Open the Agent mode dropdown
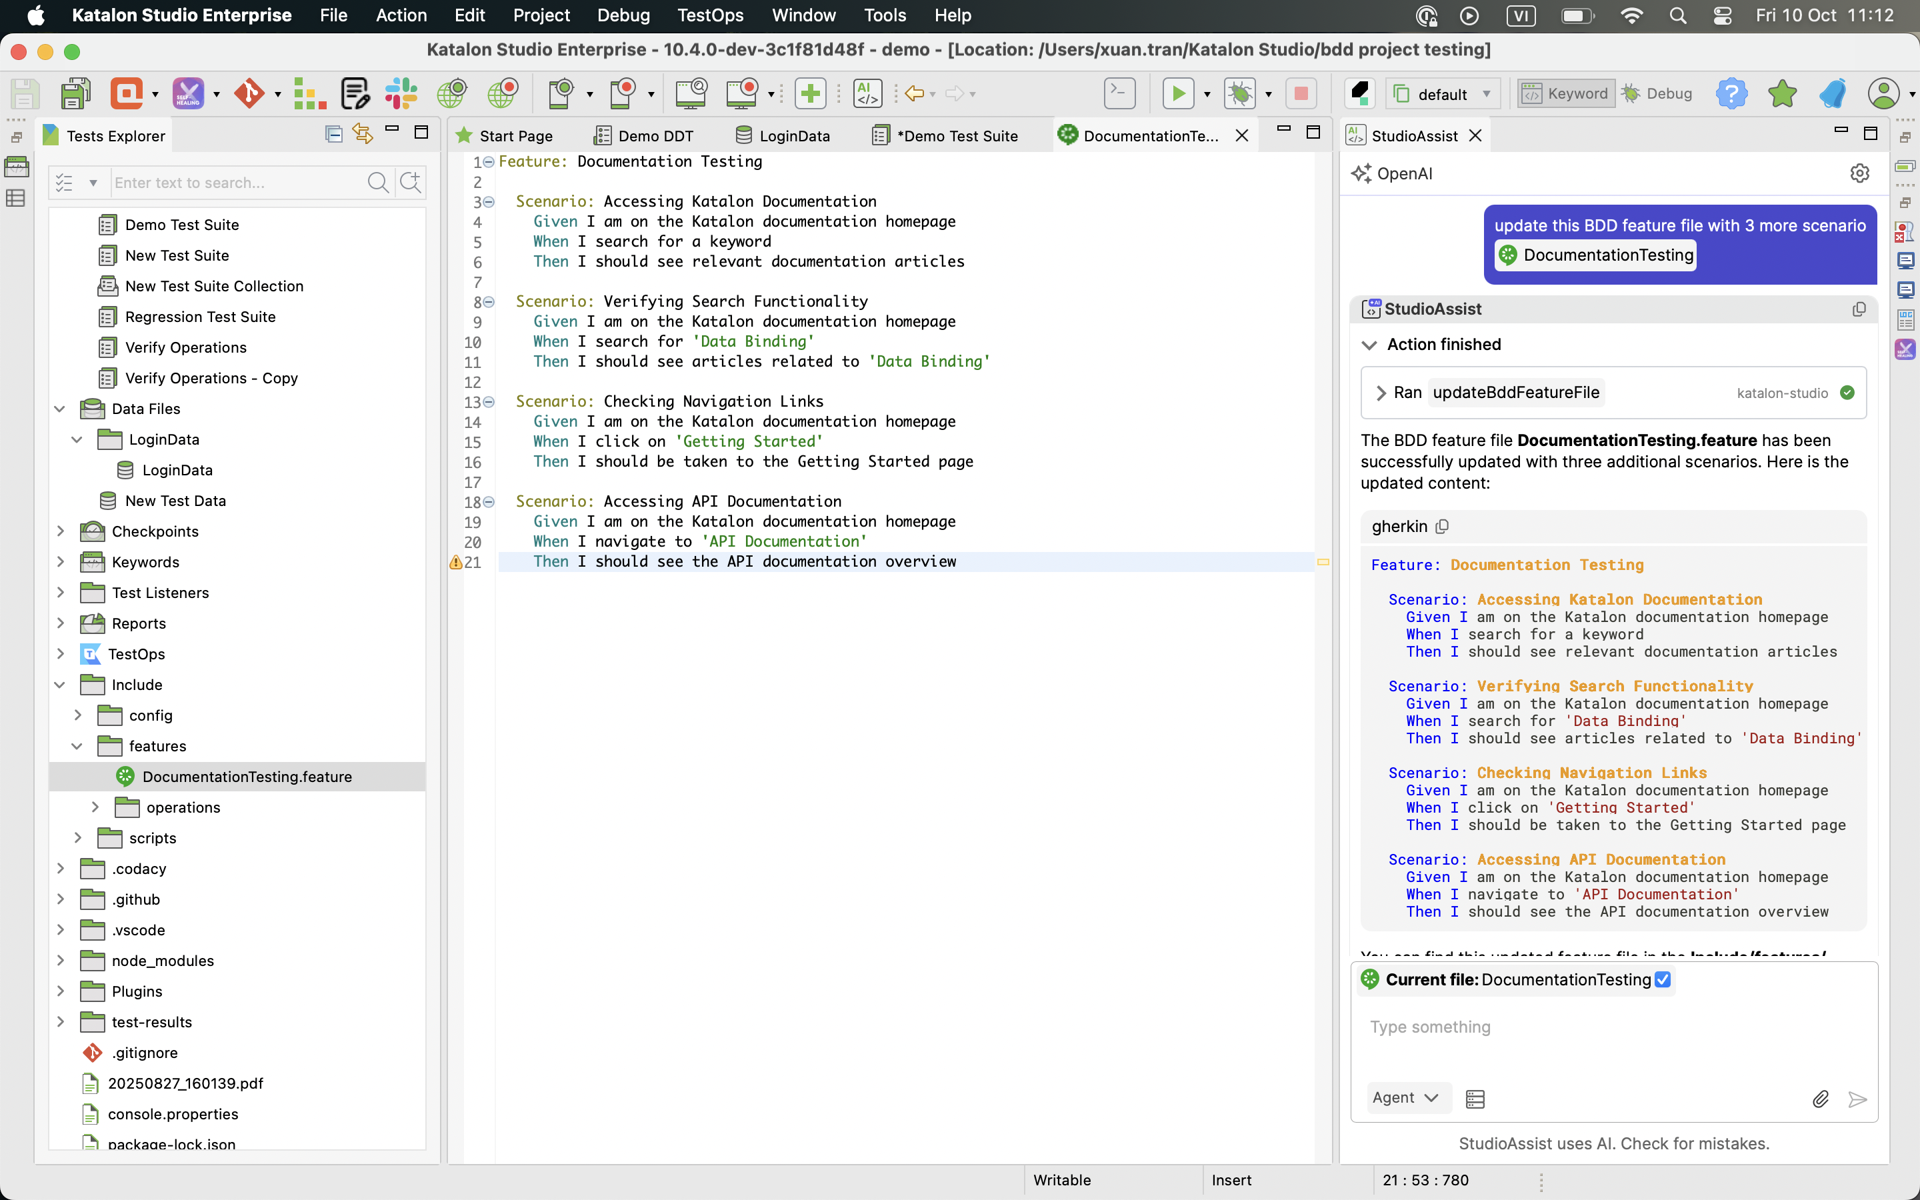Viewport: 1920px width, 1200px height. point(1404,1097)
